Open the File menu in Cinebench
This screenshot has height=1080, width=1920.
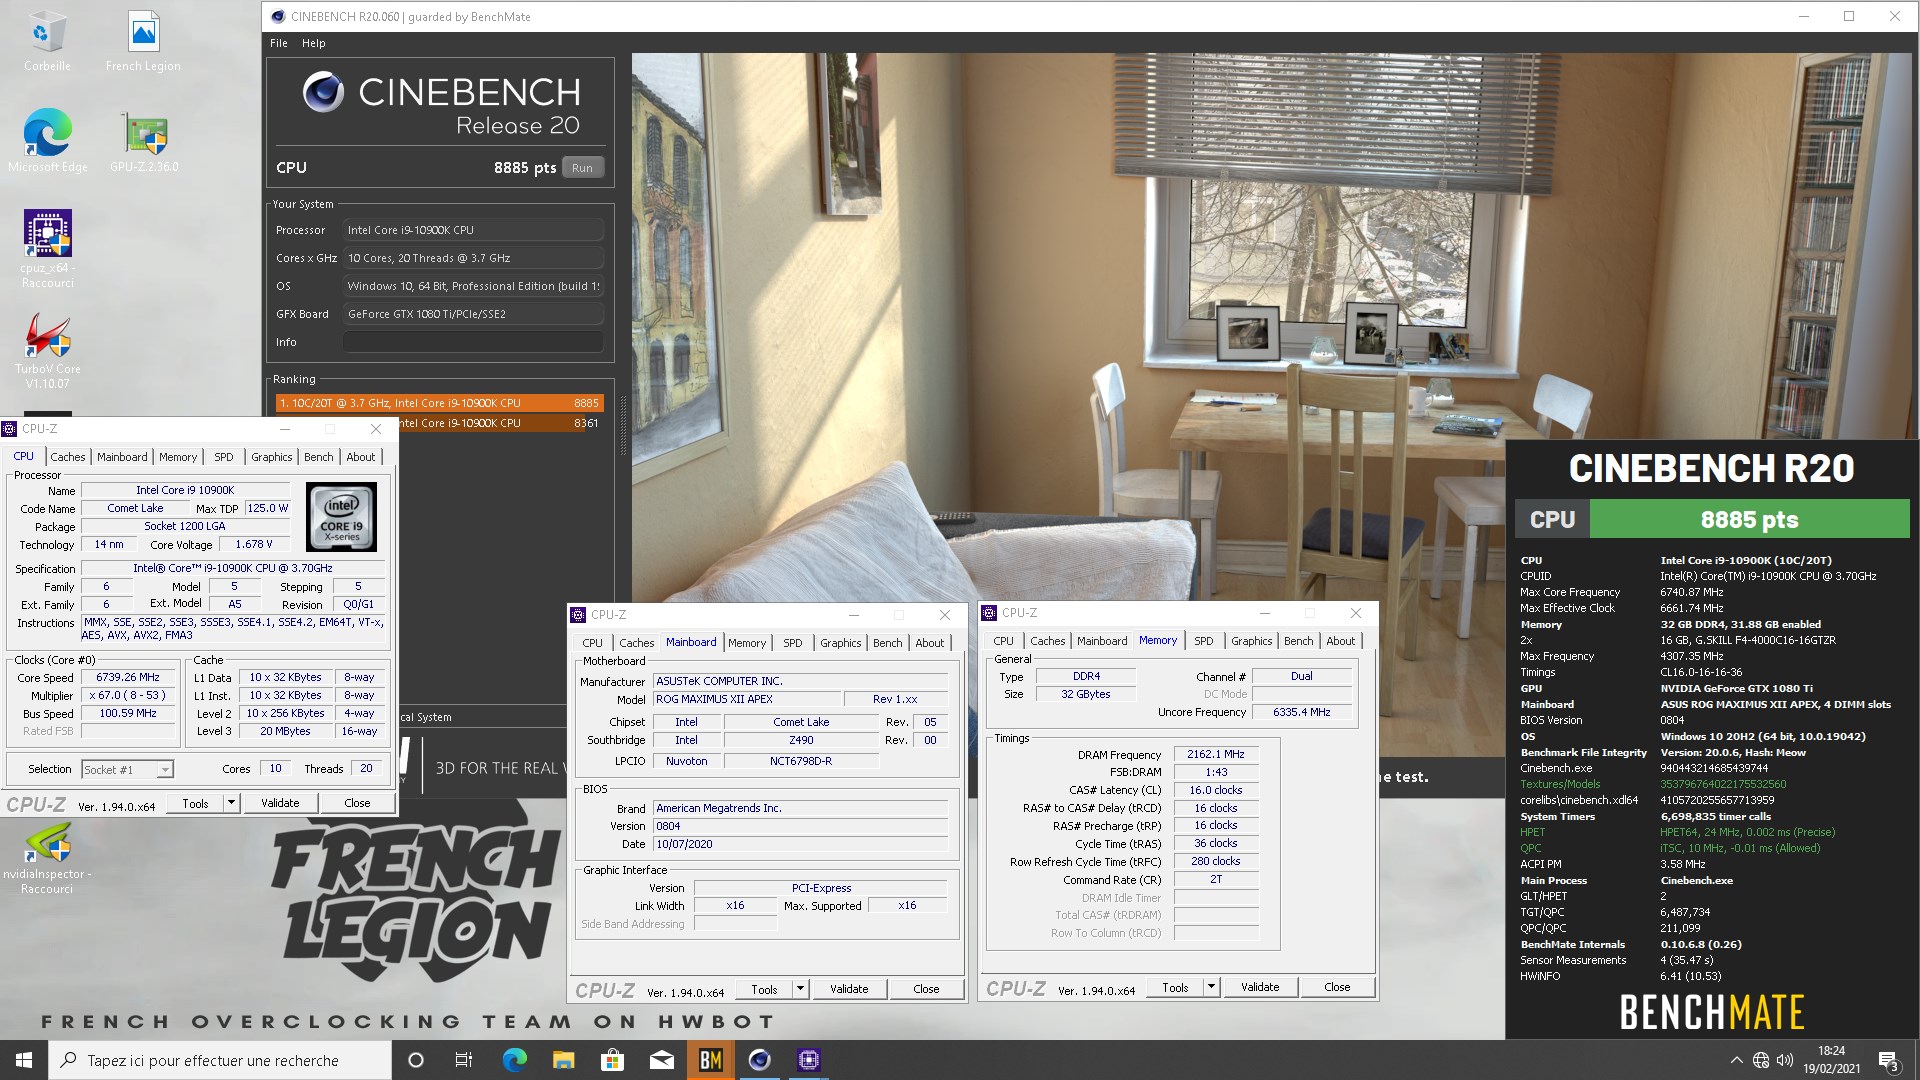(279, 43)
